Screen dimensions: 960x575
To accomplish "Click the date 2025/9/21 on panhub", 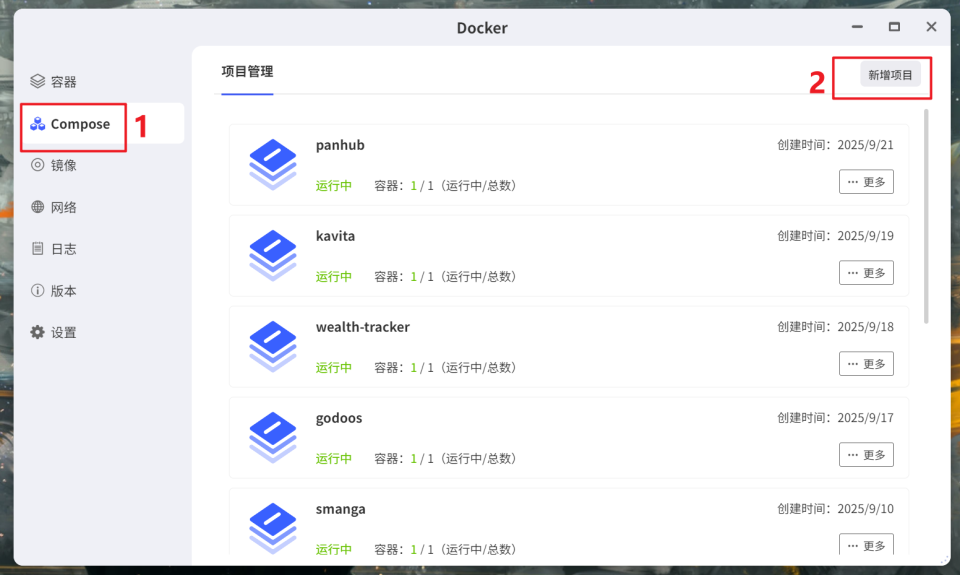I will click(x=865, y=145).
